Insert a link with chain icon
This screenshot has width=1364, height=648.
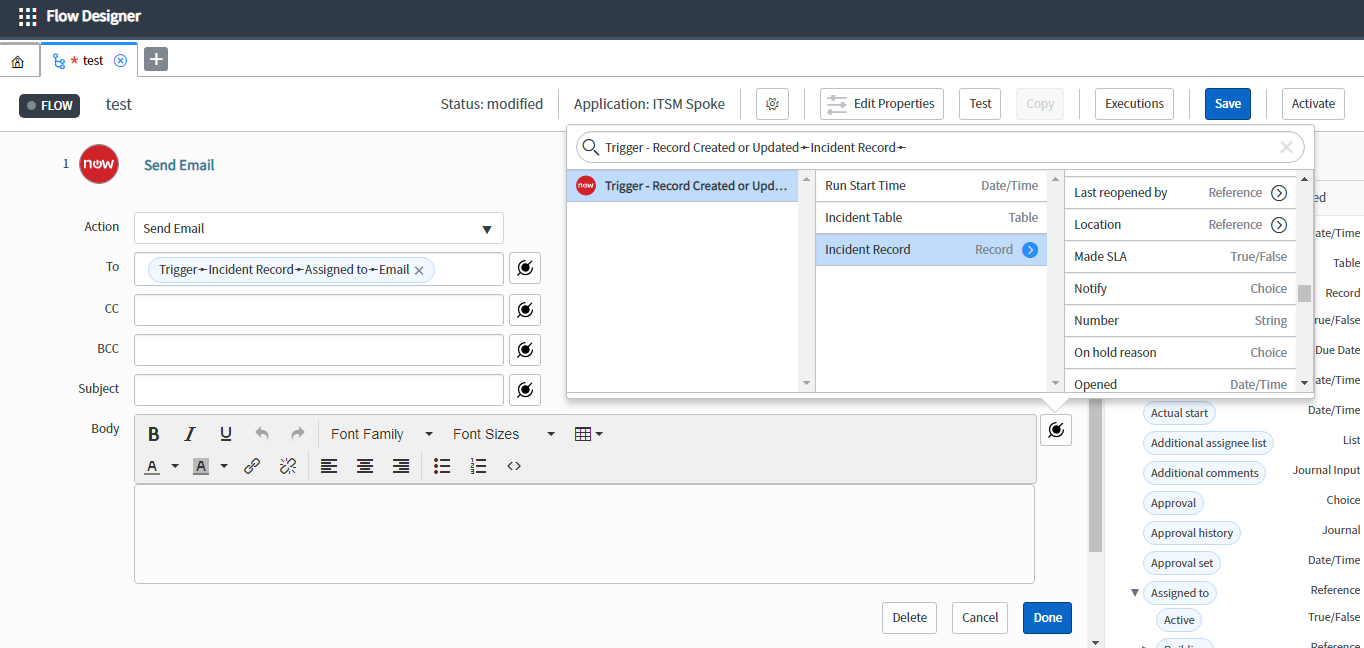[x=252, y=466]
